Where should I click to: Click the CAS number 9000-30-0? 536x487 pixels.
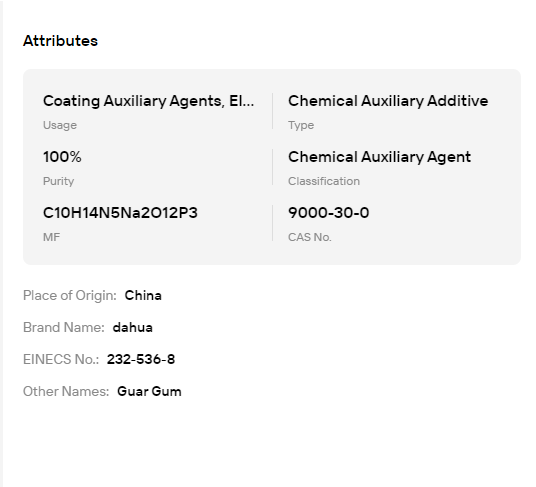click(x=329, y=213)
